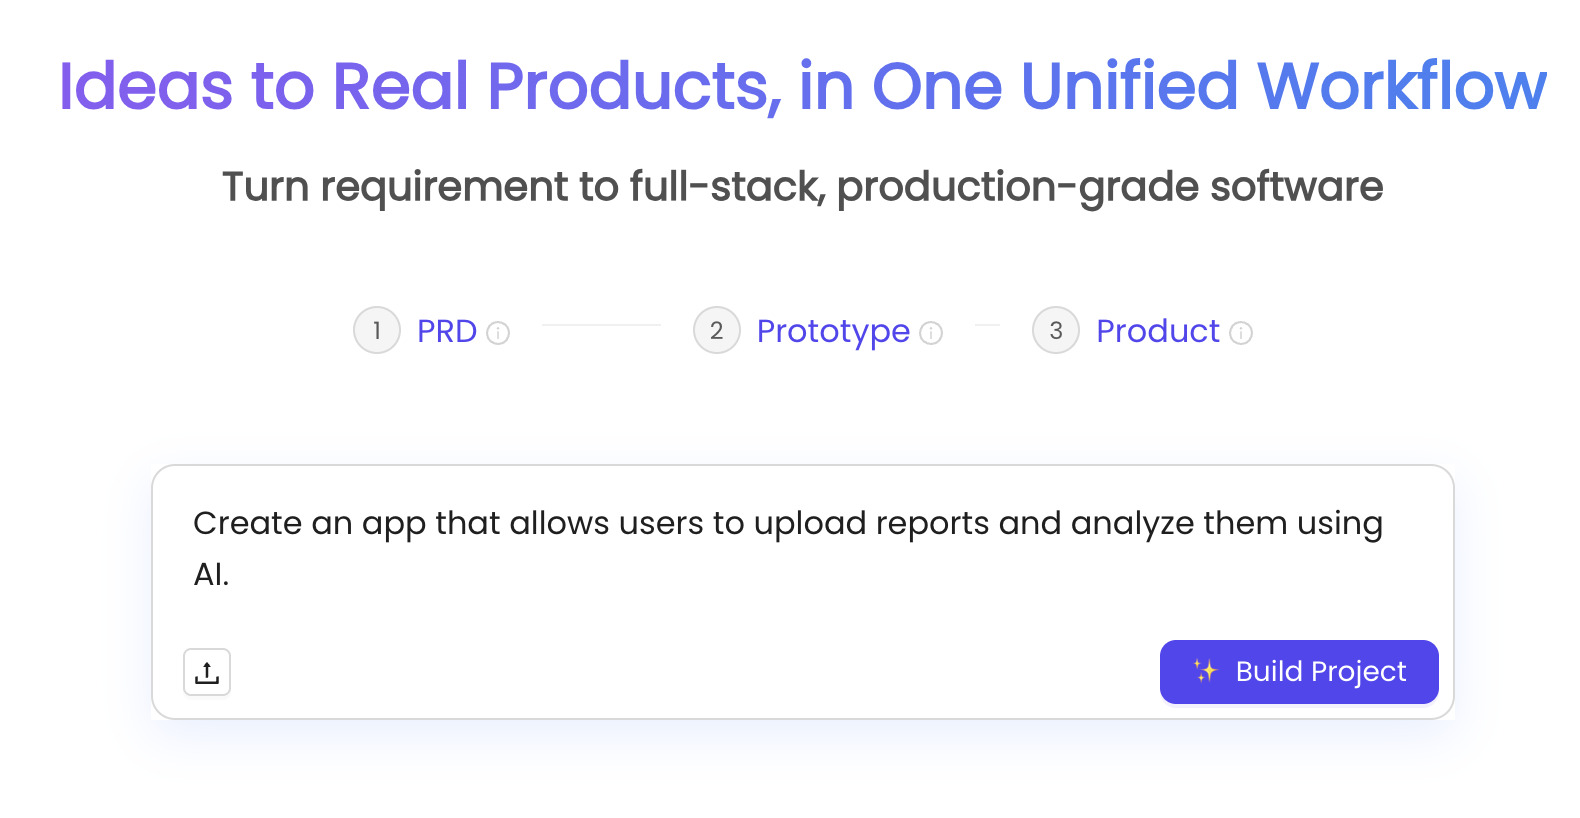Click the circled number 1 for PRD step
The image size is (1580, 818).
tap(376, 330)
